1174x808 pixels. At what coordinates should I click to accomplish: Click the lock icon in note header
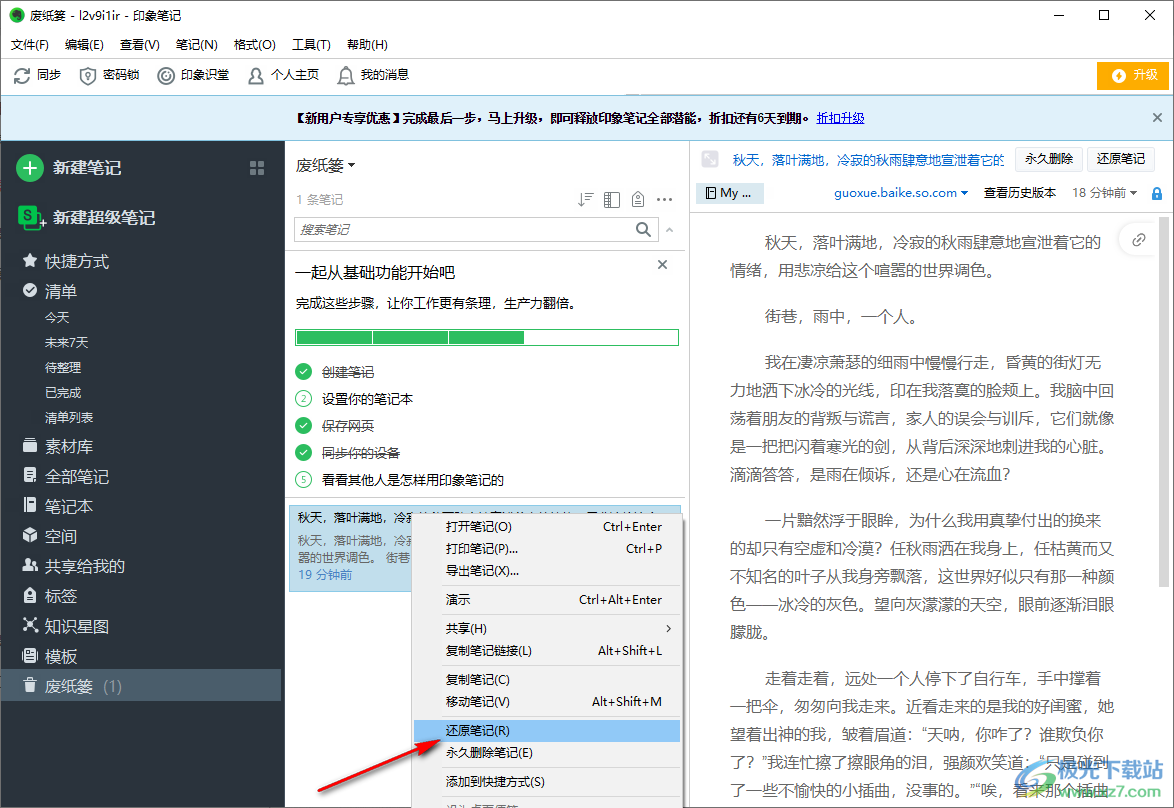pyautogui.click(x=1157, y=193)
